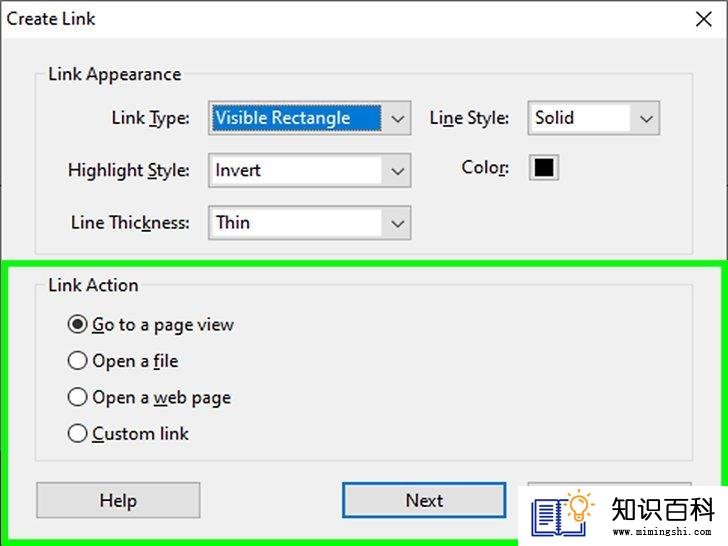Click the Create Link title bar text
The height and width of the screenshot is (546, 728).
pos(51,19)
